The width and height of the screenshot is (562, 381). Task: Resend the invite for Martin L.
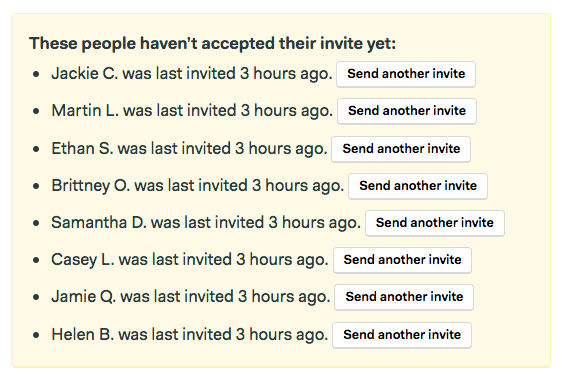(407, 111)
